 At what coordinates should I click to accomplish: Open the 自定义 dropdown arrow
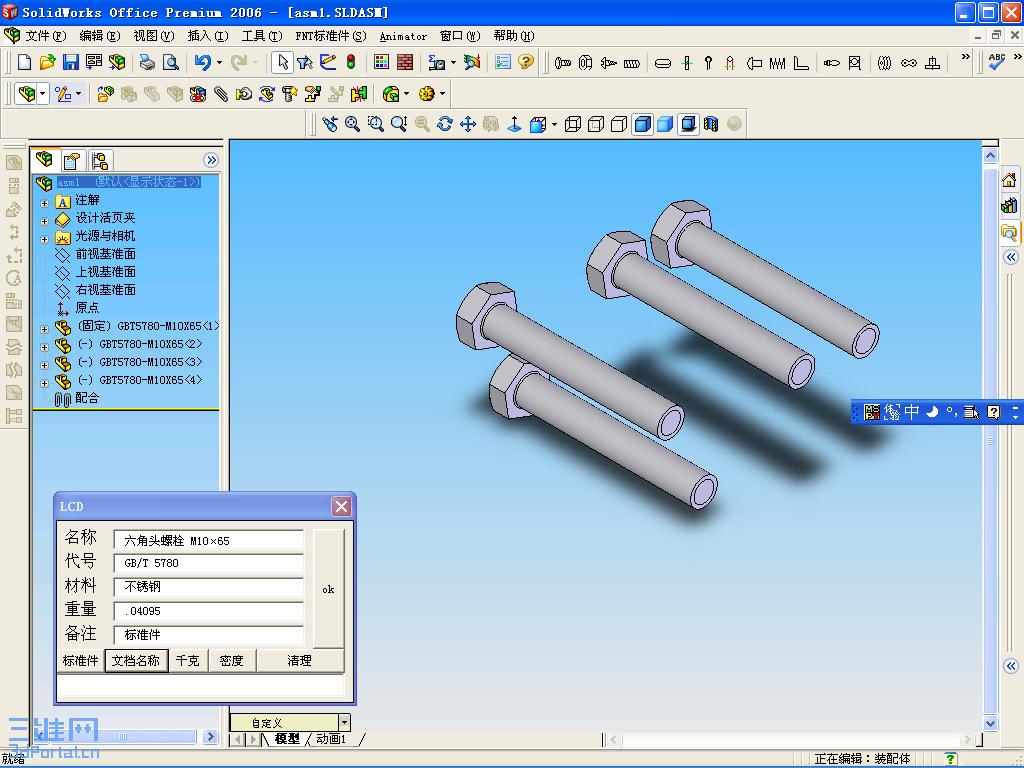point(344,722)
